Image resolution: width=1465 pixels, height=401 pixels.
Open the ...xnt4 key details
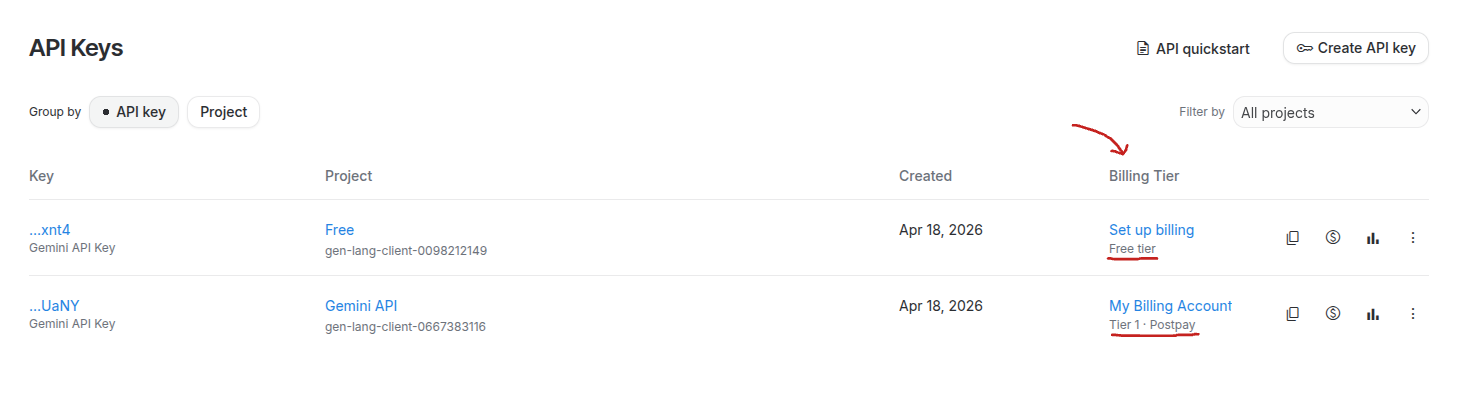pos(50,230)
